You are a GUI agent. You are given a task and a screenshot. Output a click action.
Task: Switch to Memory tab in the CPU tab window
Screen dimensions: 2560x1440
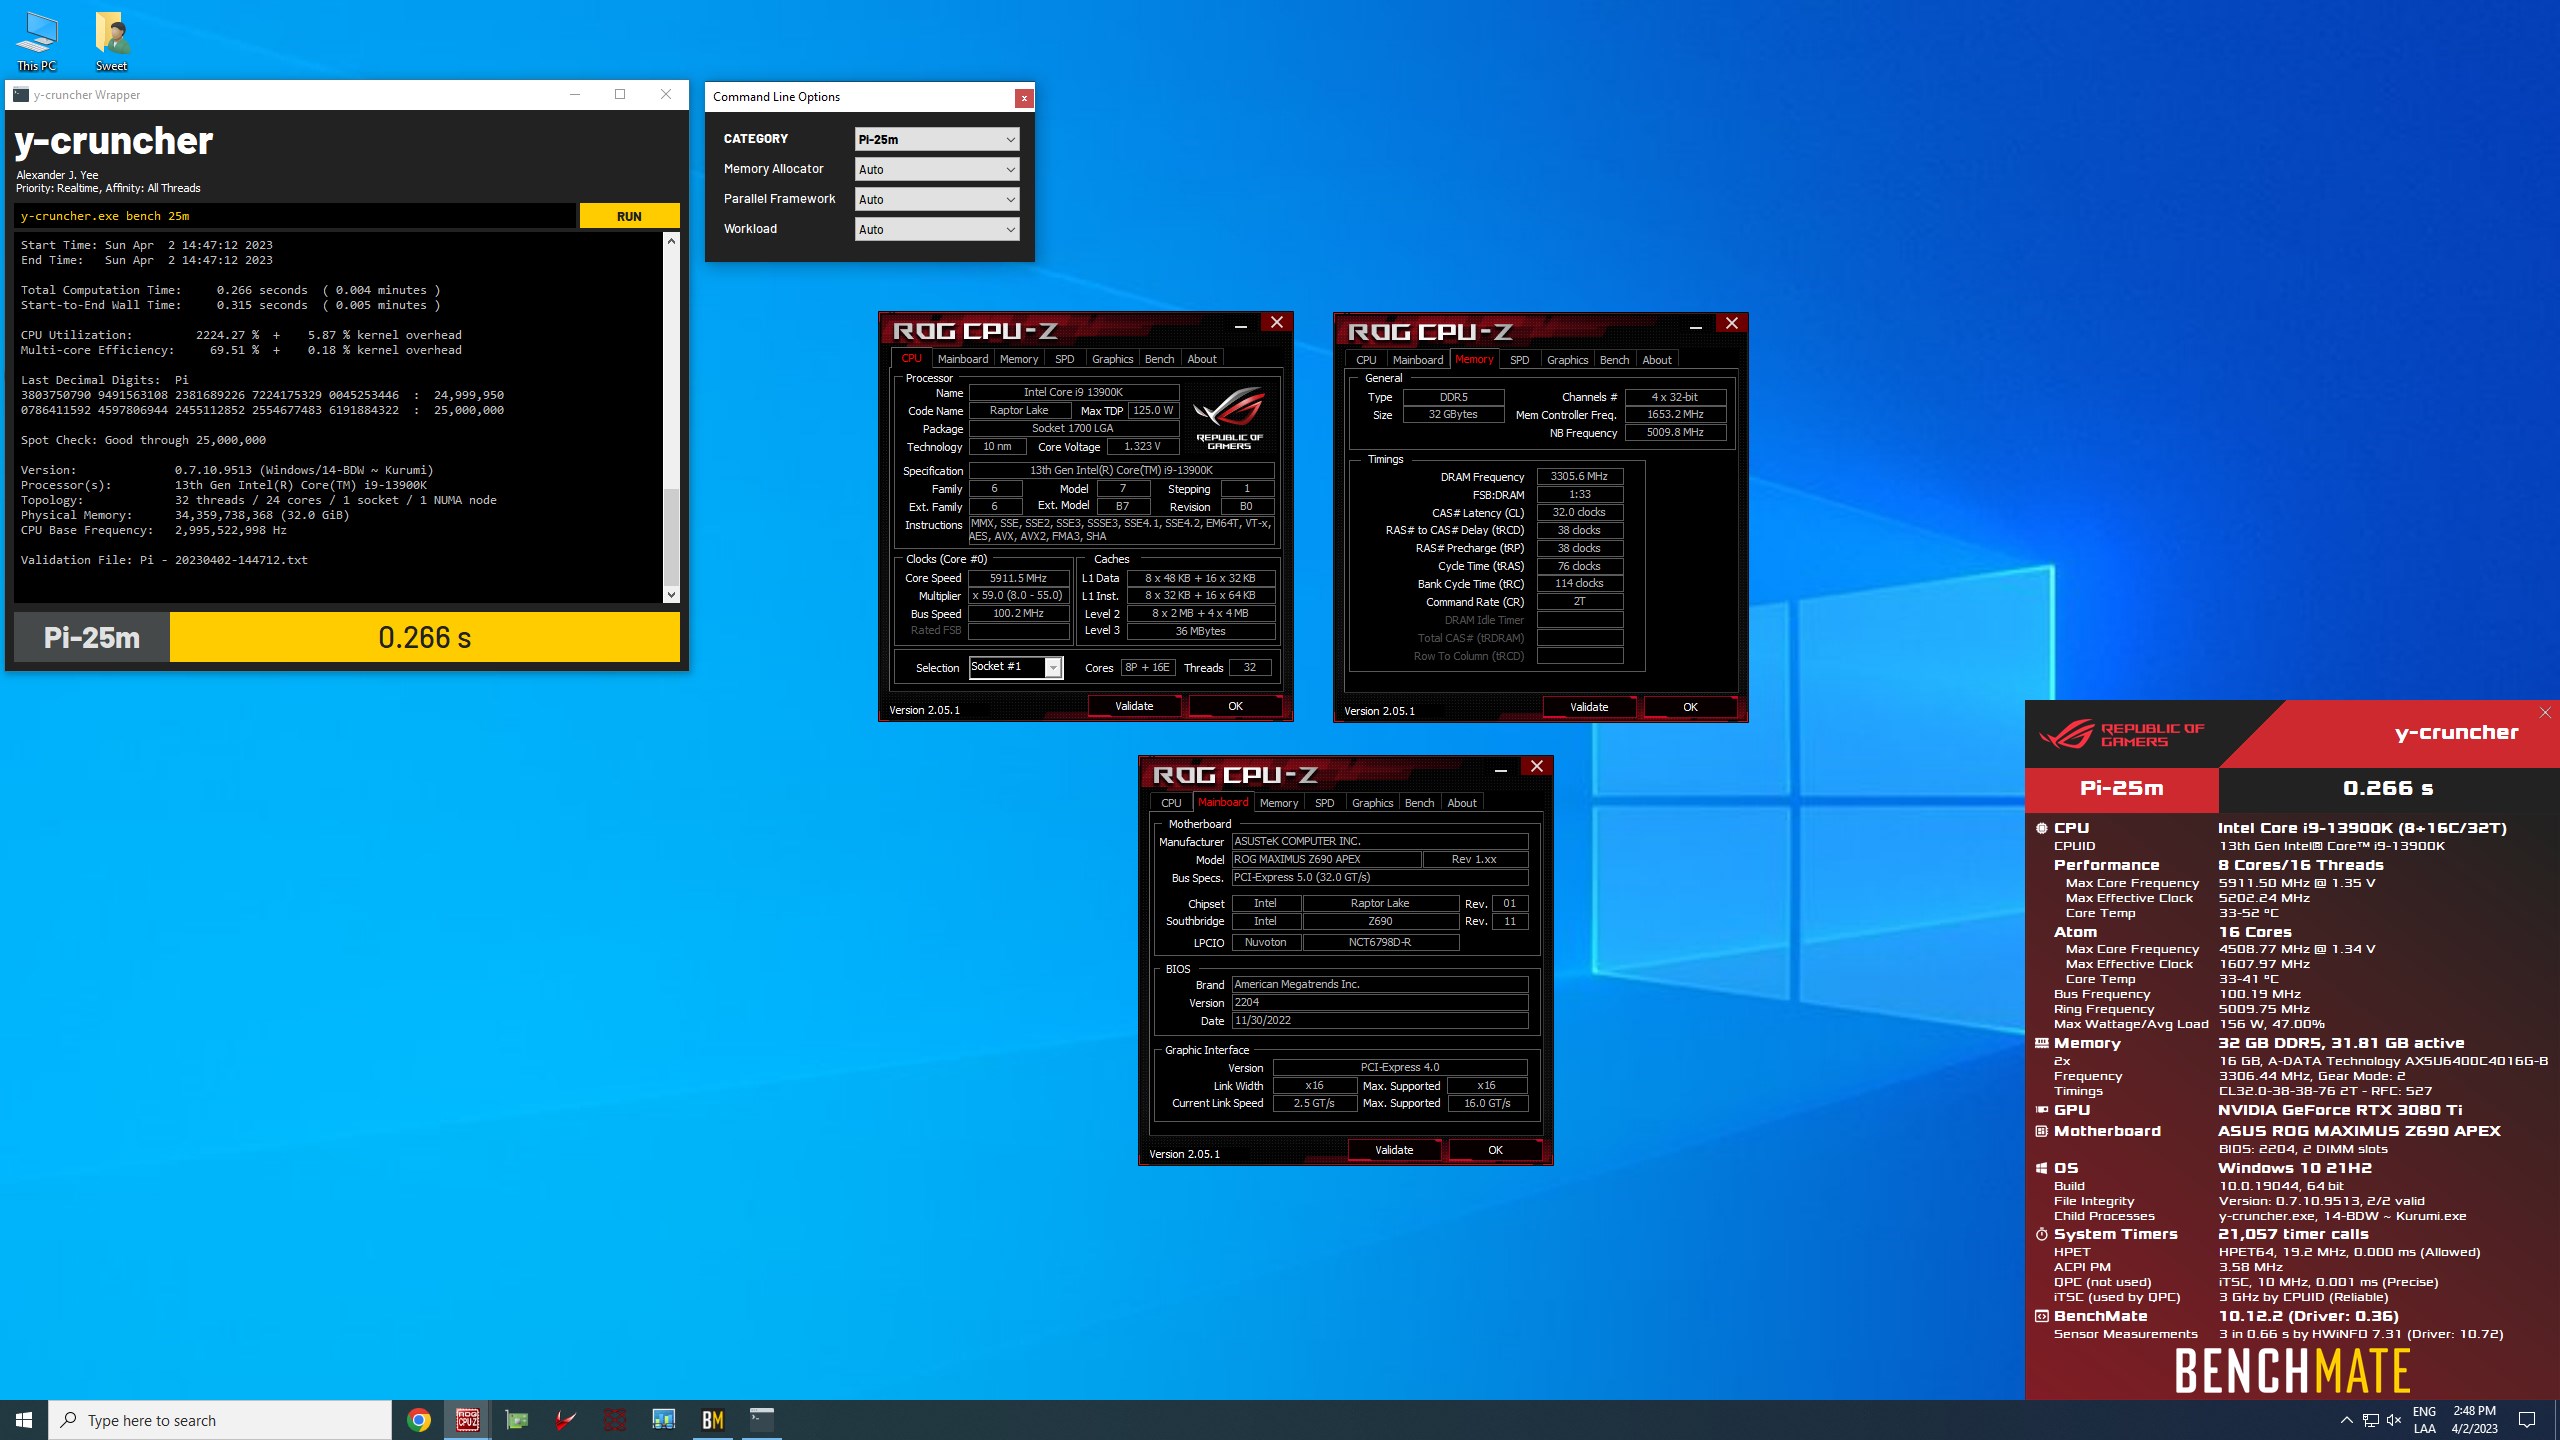coord(1018,359)
